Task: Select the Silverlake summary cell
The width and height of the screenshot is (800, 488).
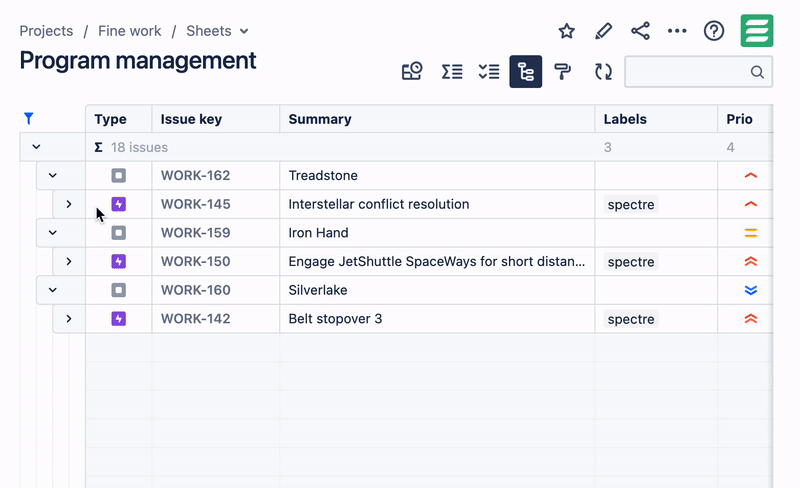Action: tap(437, 290)
